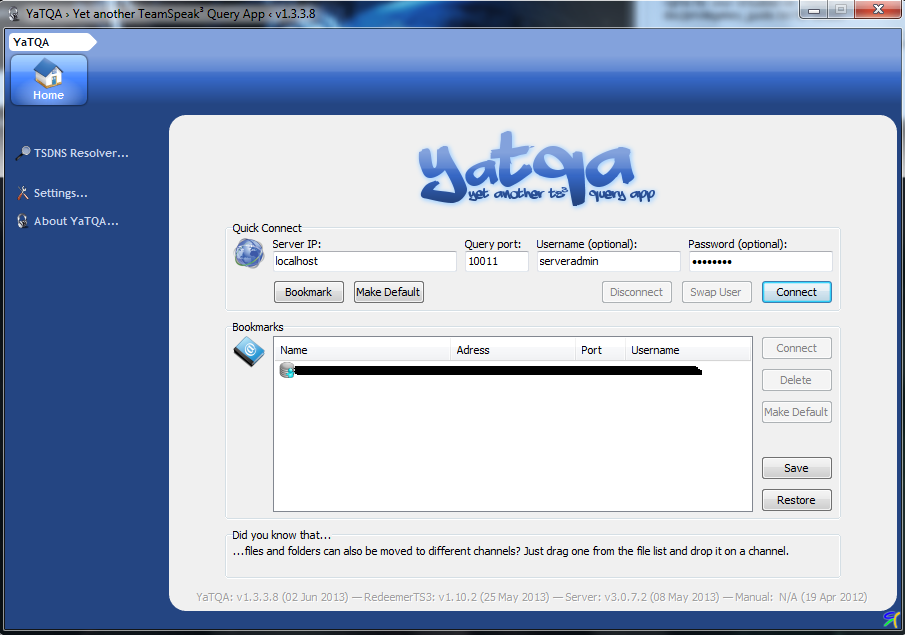Click the Quick Connect Connect button

796,292
